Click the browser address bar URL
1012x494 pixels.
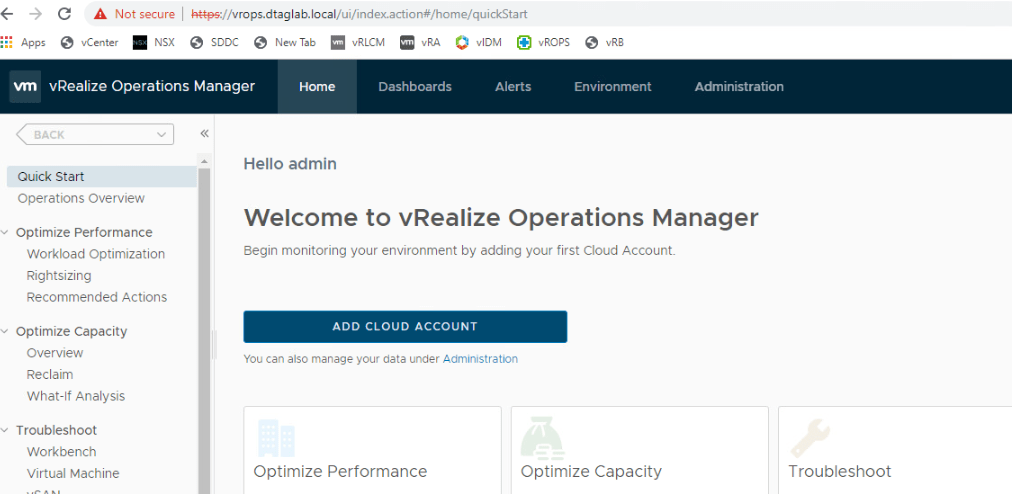pyautogui.click(x=400, y=14)
